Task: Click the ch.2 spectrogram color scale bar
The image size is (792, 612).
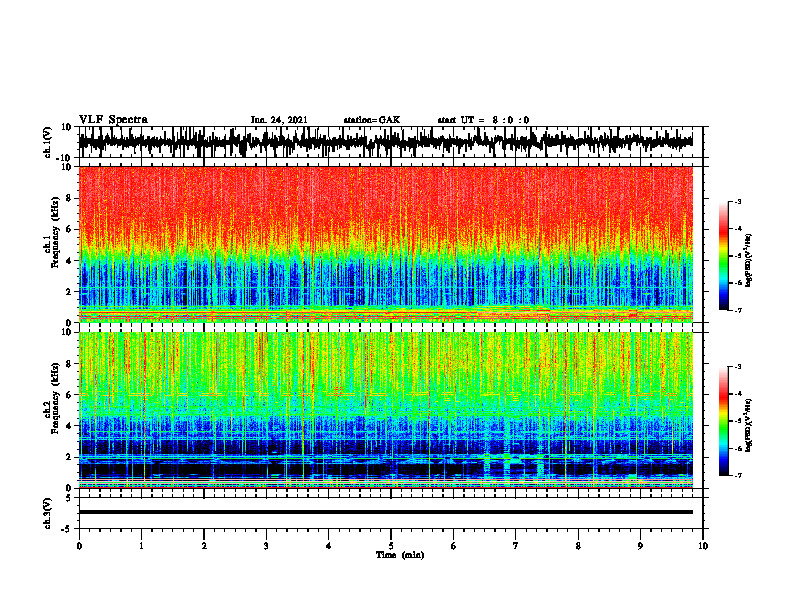Action: point(724,421)
